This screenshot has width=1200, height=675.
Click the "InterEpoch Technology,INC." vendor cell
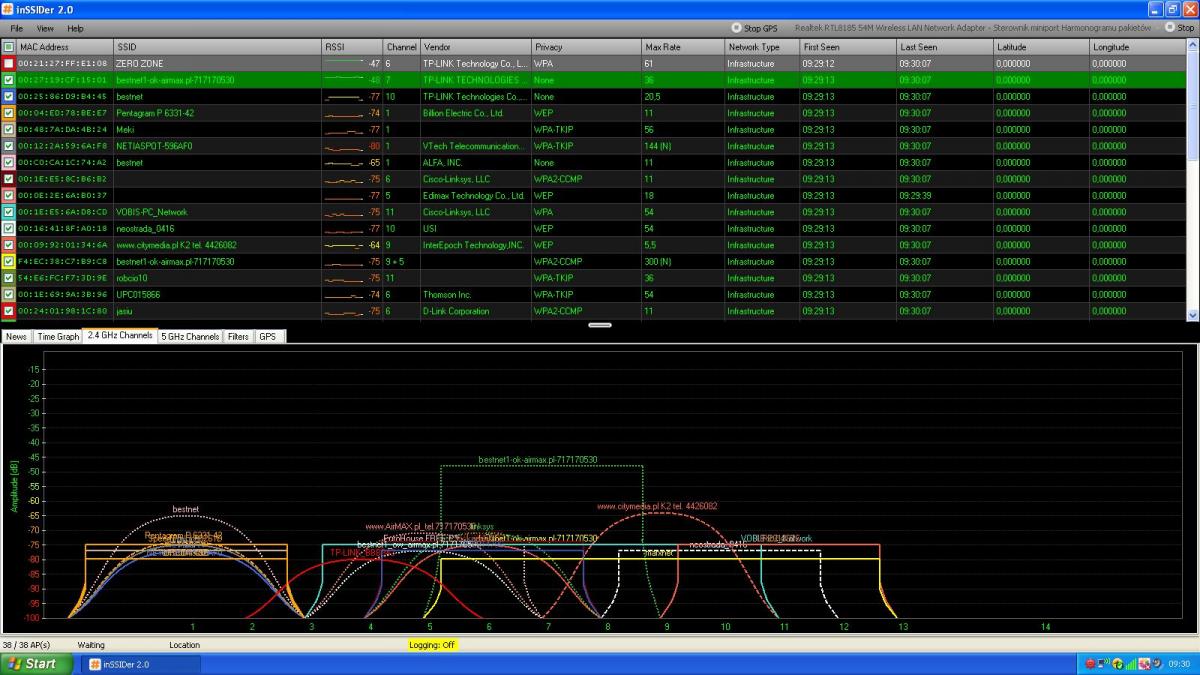(474, 245)
